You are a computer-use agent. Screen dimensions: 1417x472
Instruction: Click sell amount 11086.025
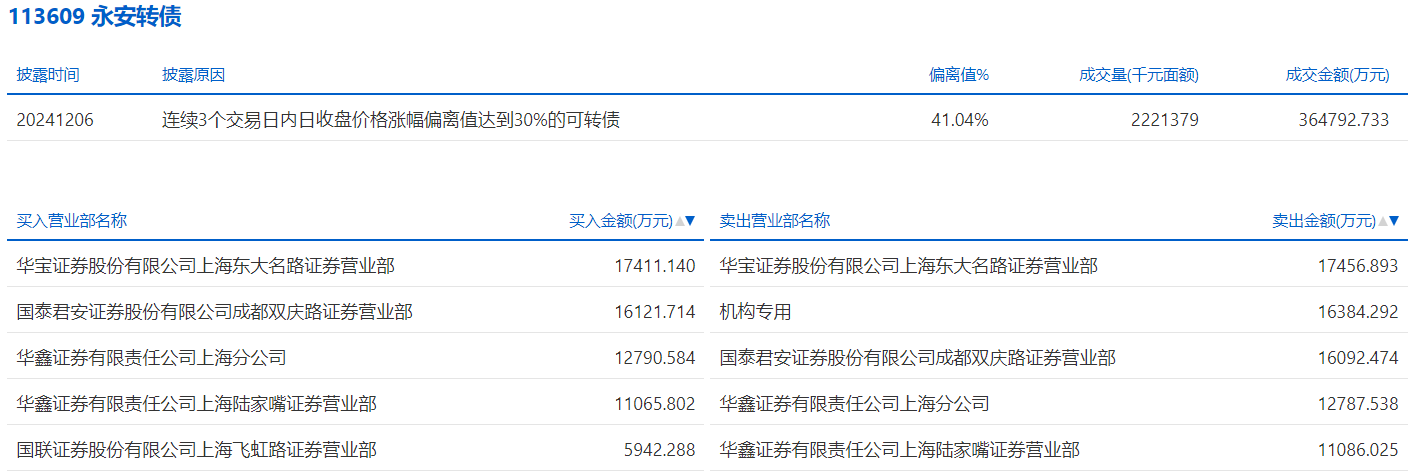[x=1358, y=450]
